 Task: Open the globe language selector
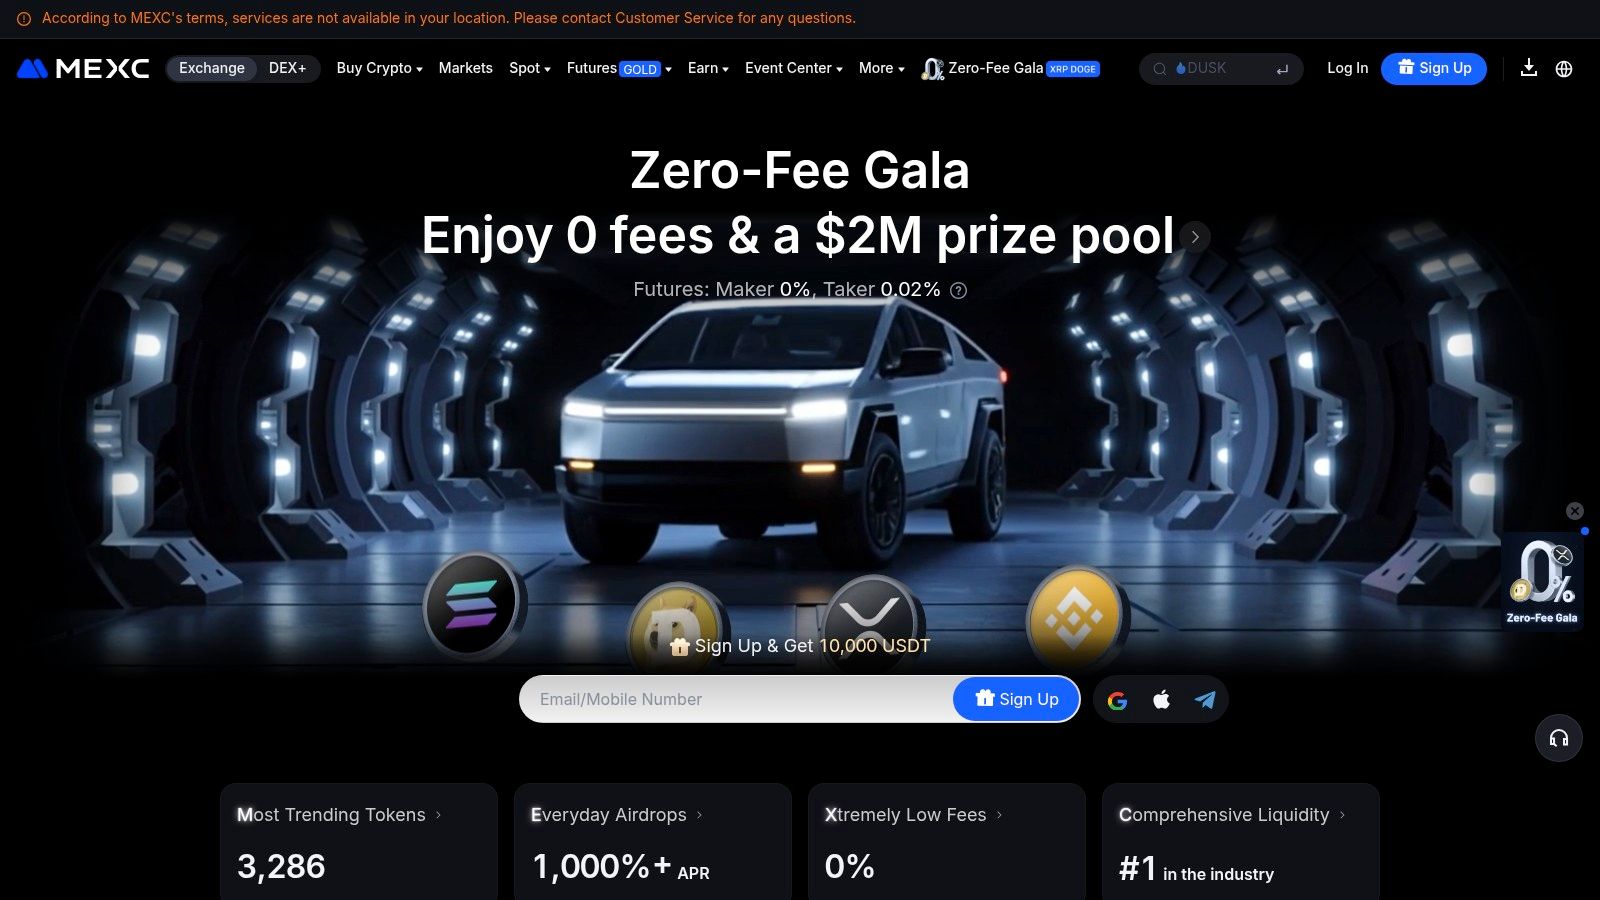pyautogui.click(x=1564, y=68)
